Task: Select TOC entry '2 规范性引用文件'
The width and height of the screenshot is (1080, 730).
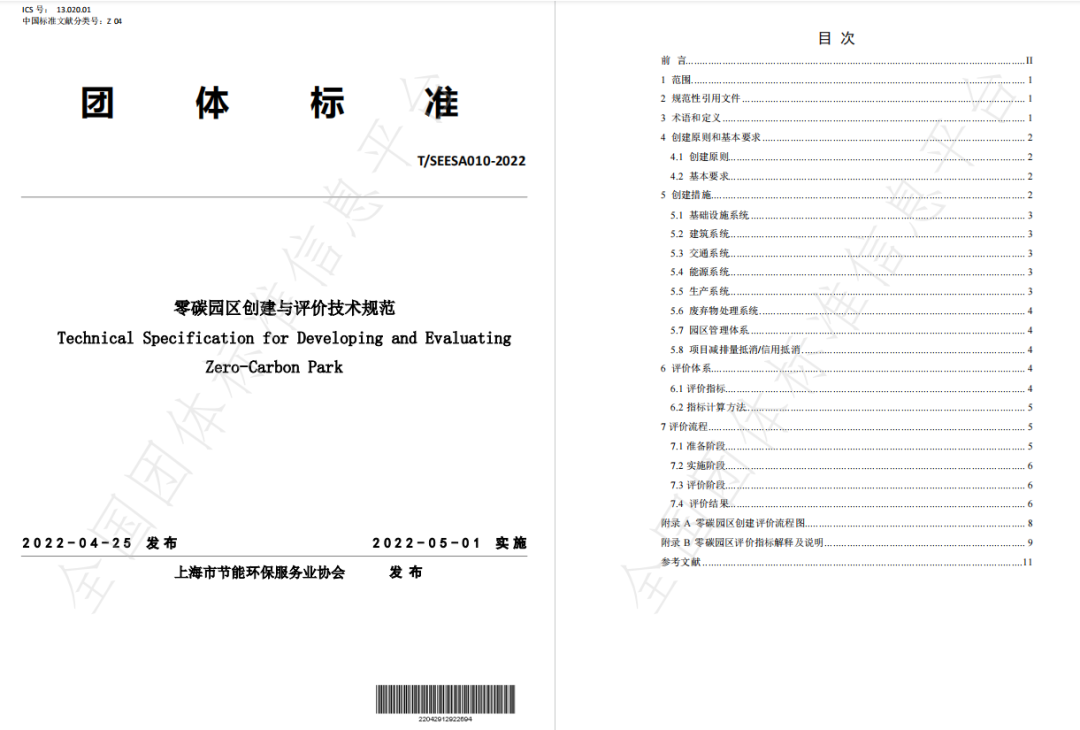Action: click(847, 98)
